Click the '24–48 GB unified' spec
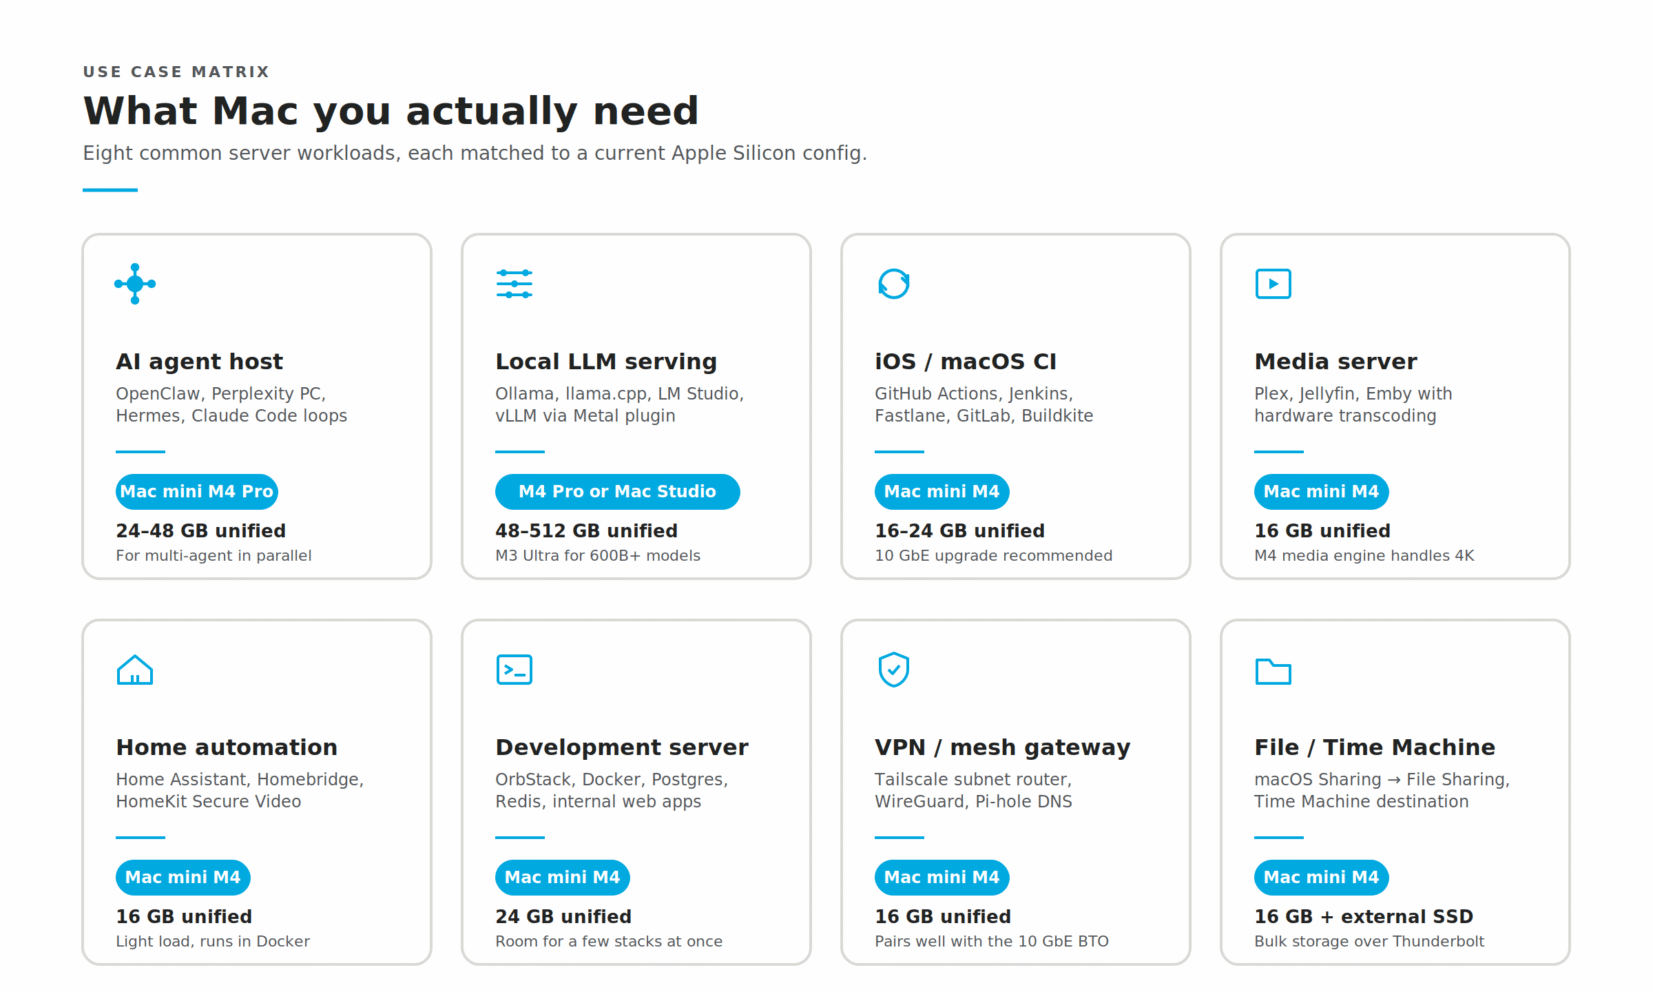Screen dimensions: 1653x992 pyautogui.click(x=201, y=531)
